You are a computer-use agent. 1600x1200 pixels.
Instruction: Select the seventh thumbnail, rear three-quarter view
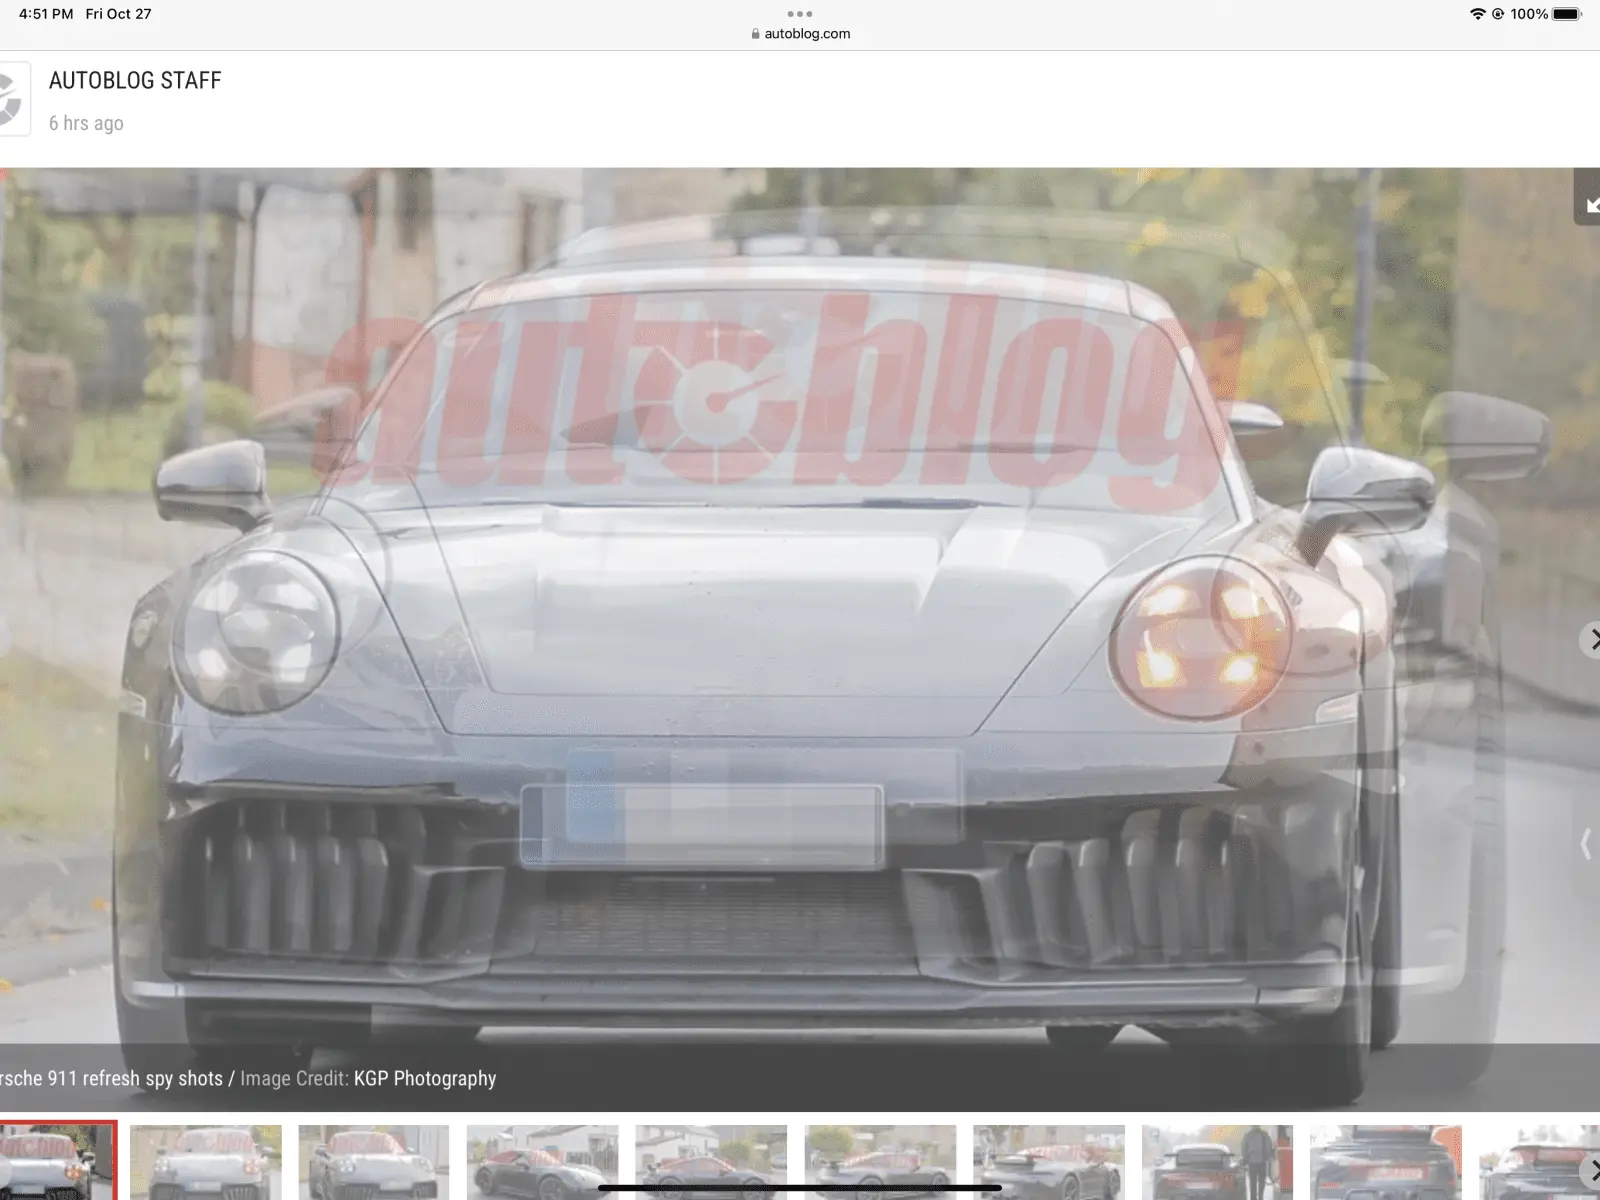point(1049,1163)
